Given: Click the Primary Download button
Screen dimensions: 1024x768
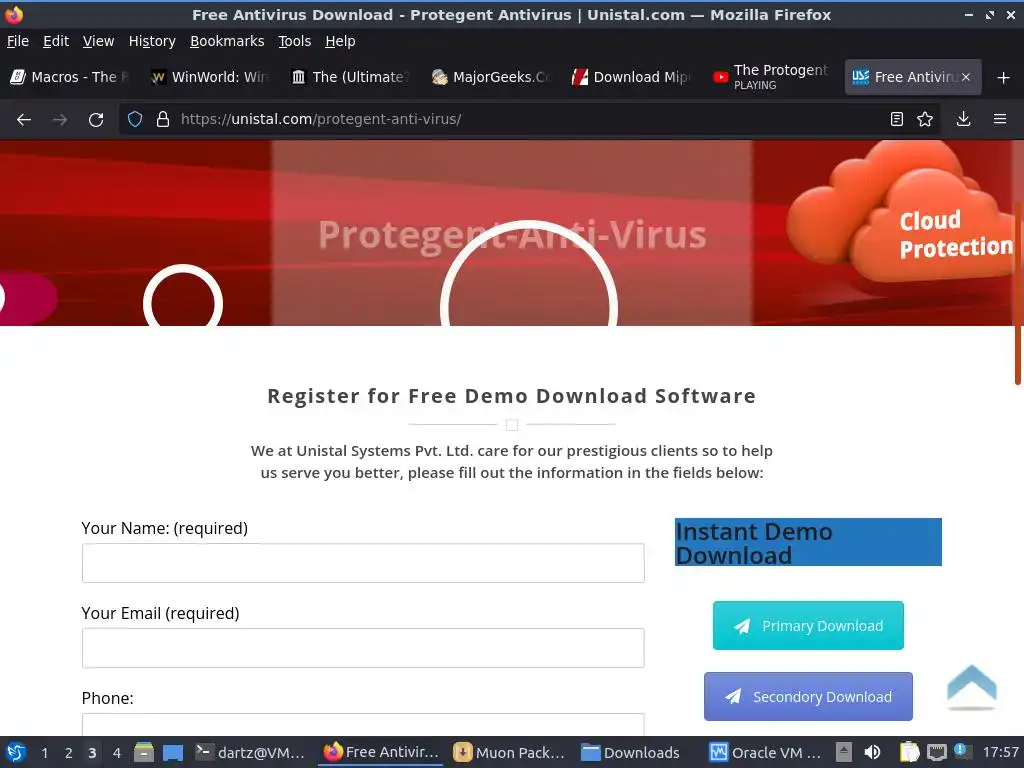Looking at the screenshot, I should [x=808, y=626].
